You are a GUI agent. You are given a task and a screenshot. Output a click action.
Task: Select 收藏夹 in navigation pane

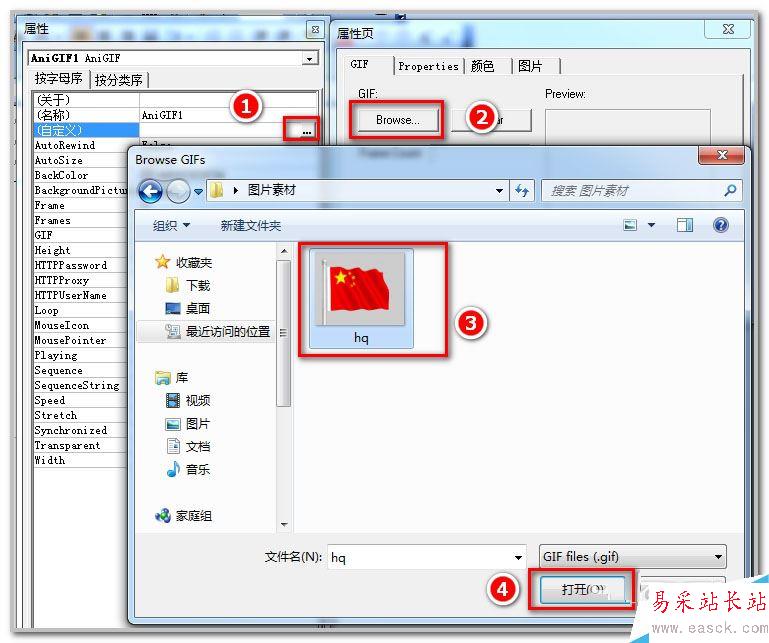click(x=183, y=262)
